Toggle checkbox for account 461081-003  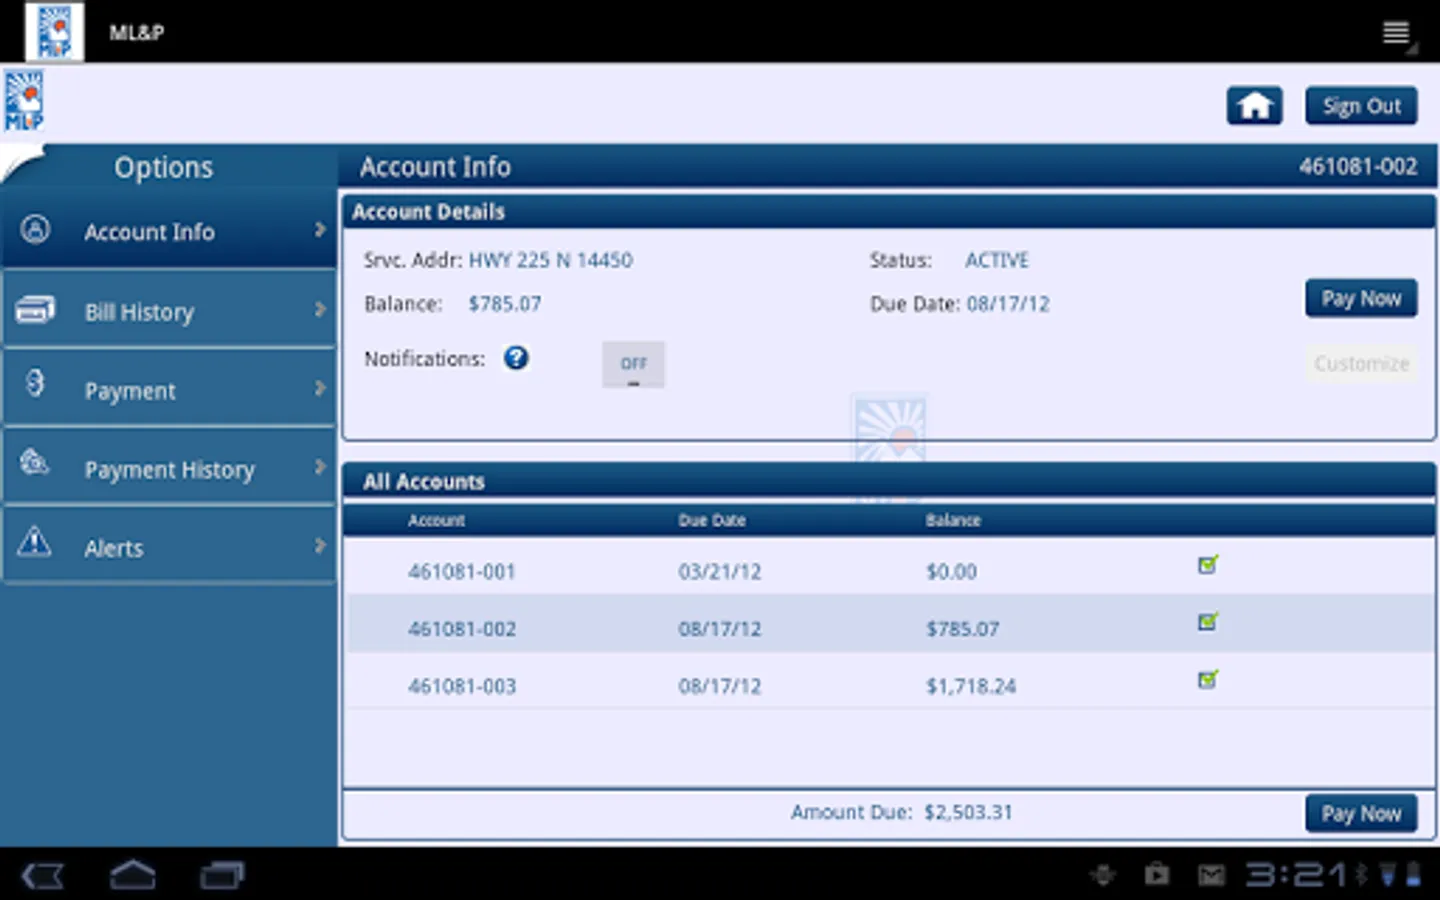1208,680
